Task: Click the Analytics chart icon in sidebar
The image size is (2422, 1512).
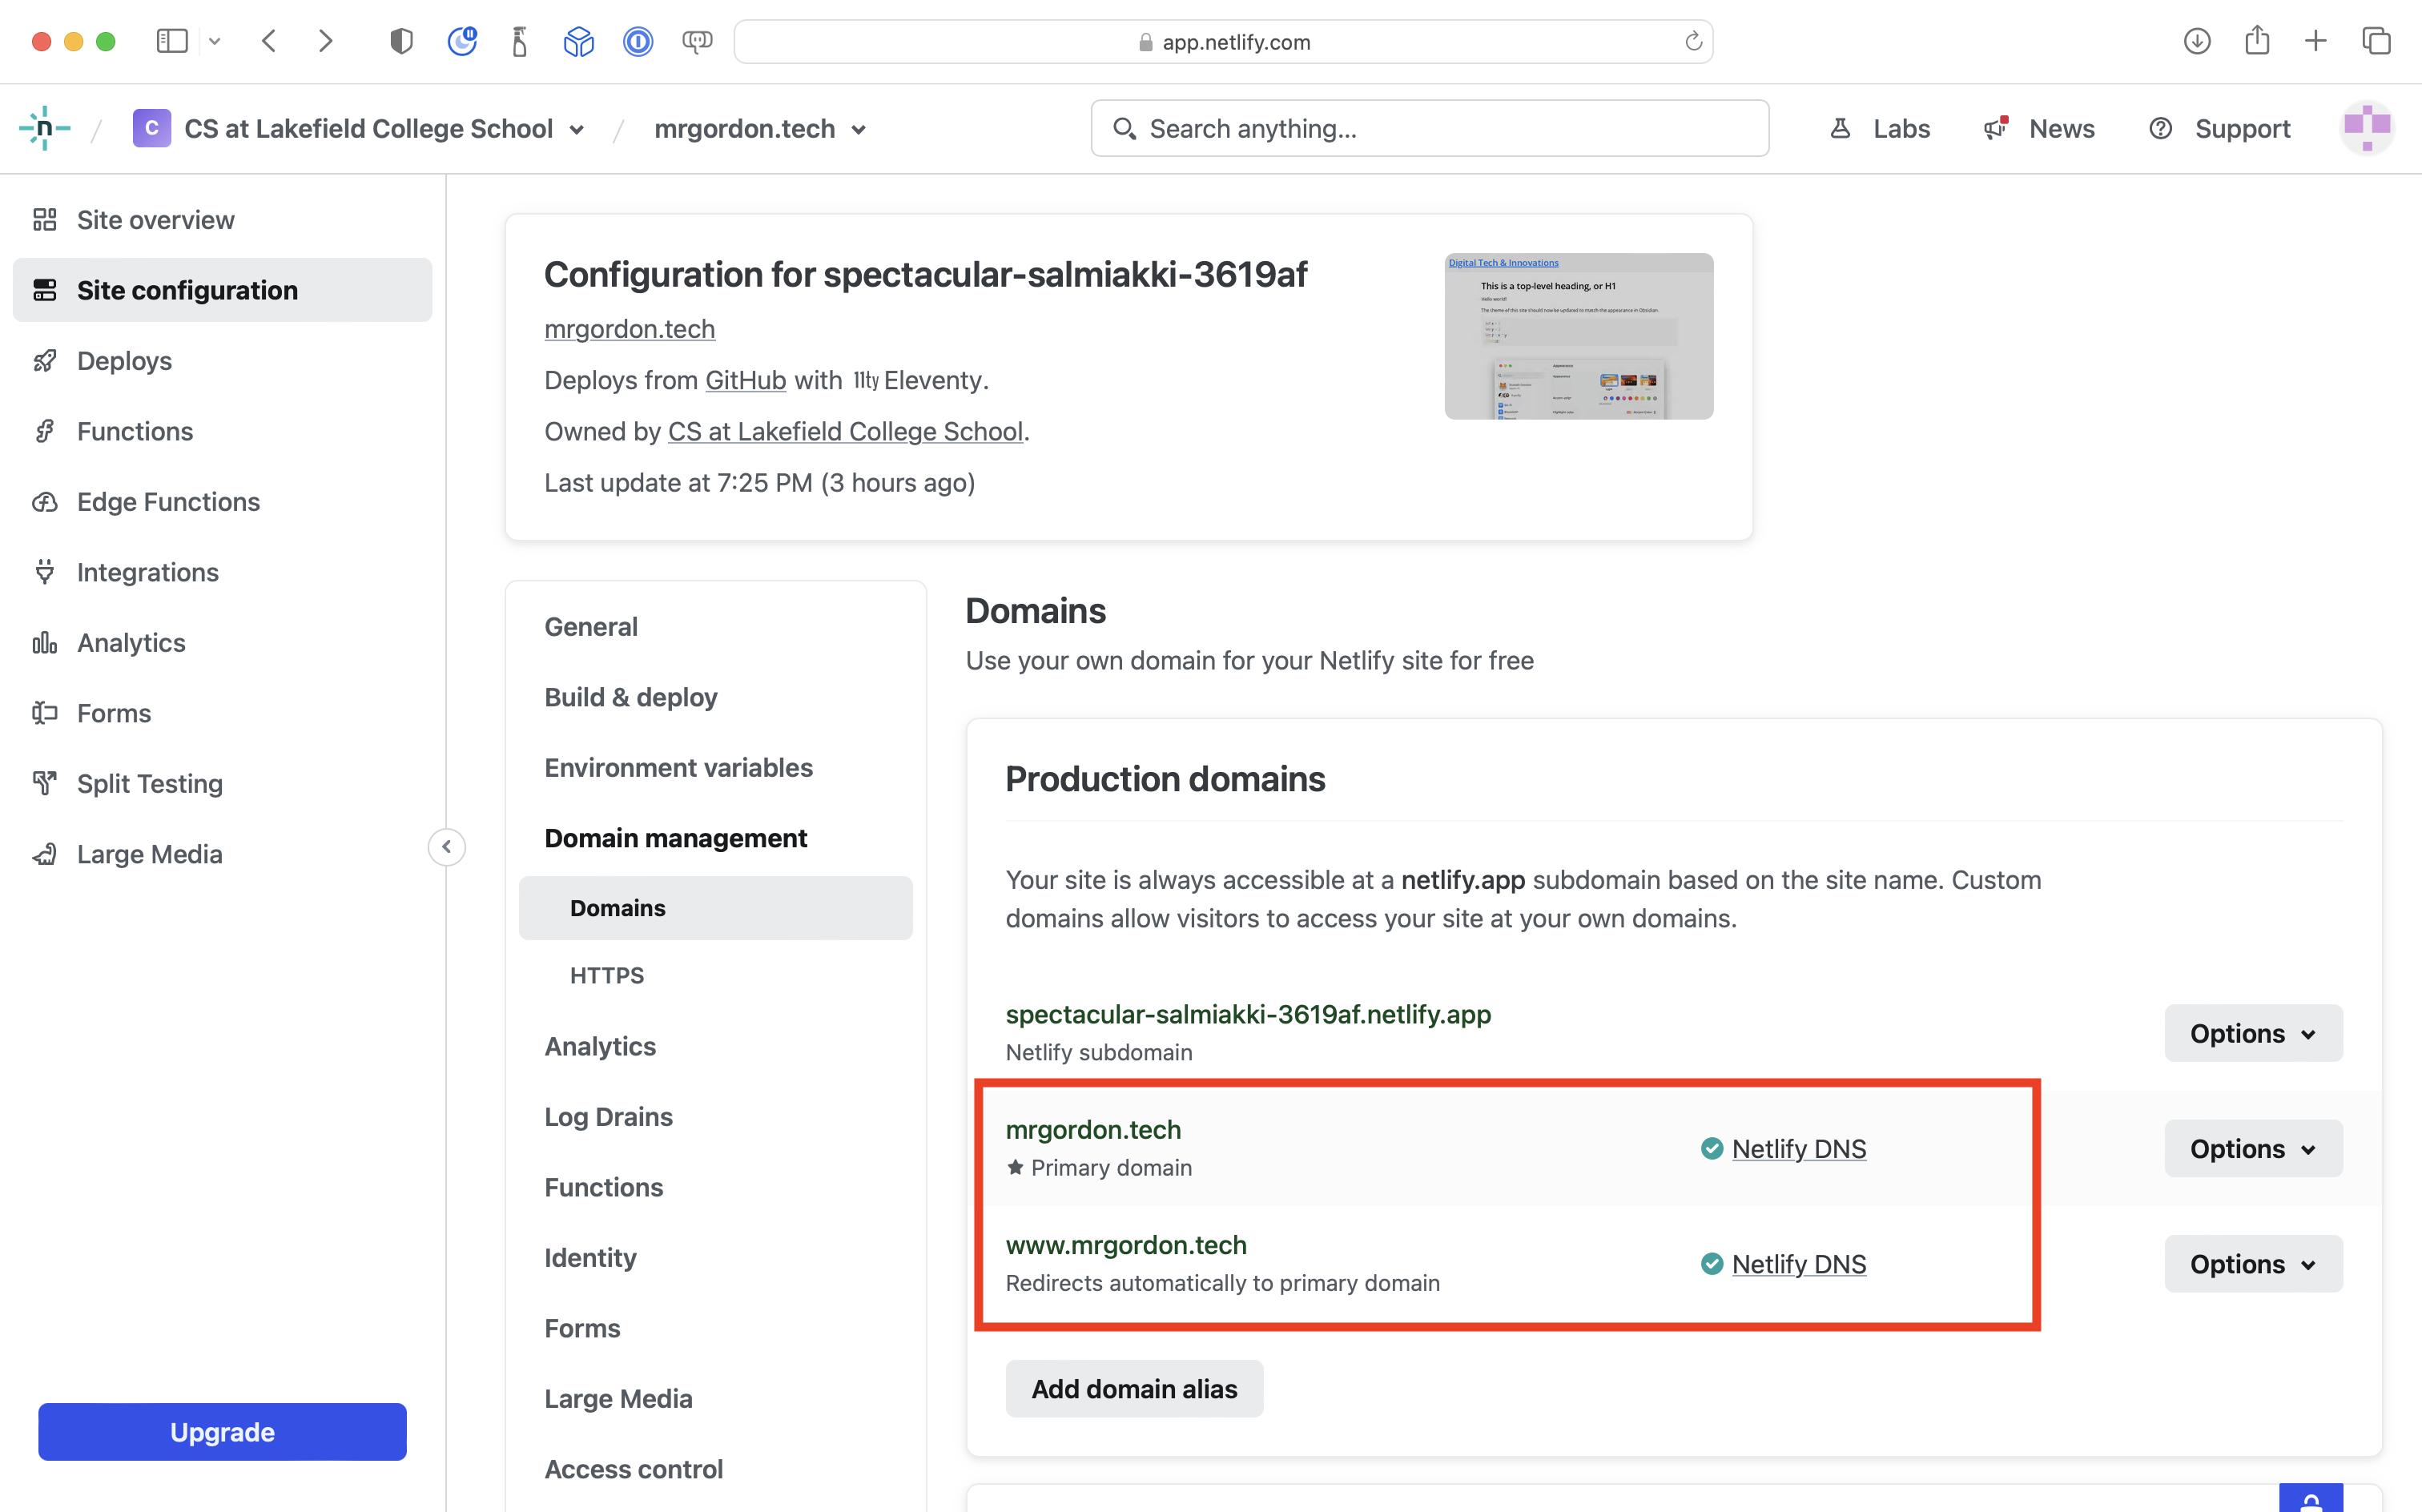Action: [46, 641]
